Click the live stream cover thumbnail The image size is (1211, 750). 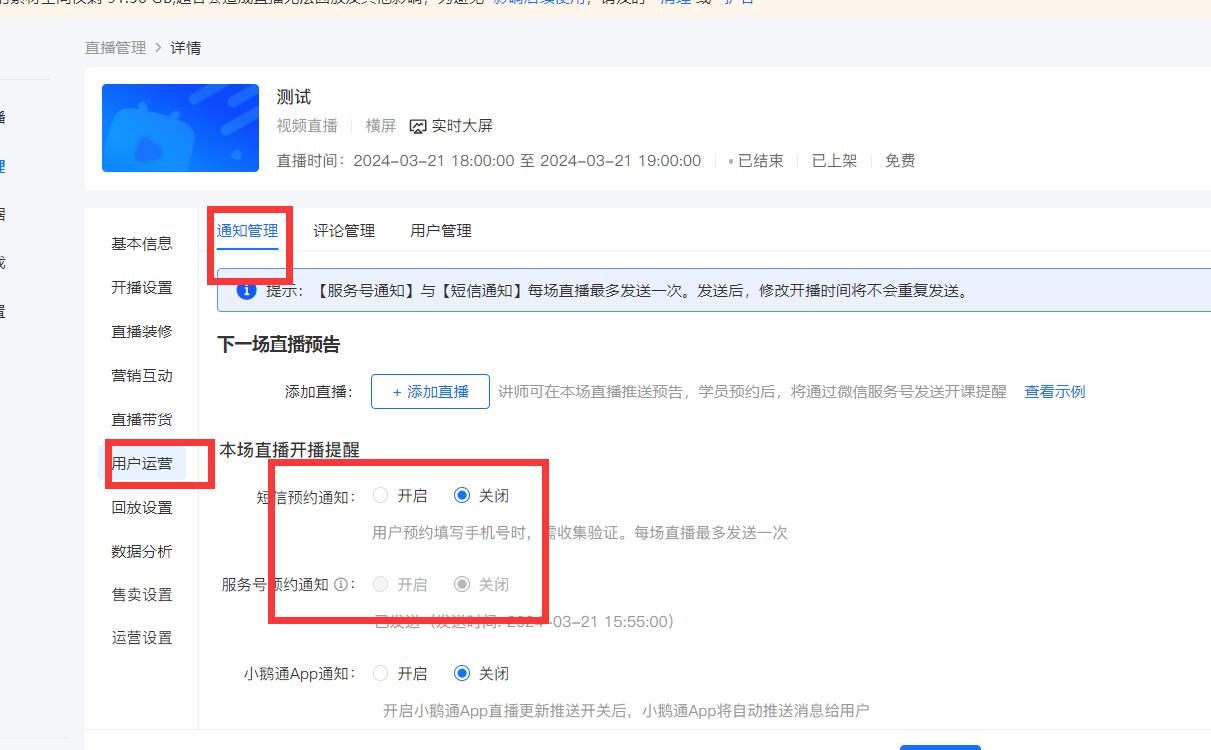[x=180, y=128]
